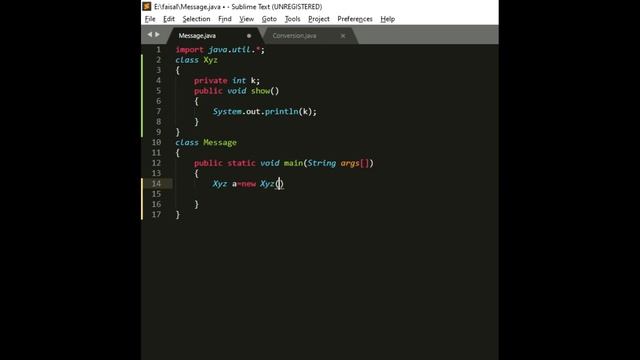Viewport: 640px width, 360px height.
Task: Open the Find menu
Action: tap(224, 19)
